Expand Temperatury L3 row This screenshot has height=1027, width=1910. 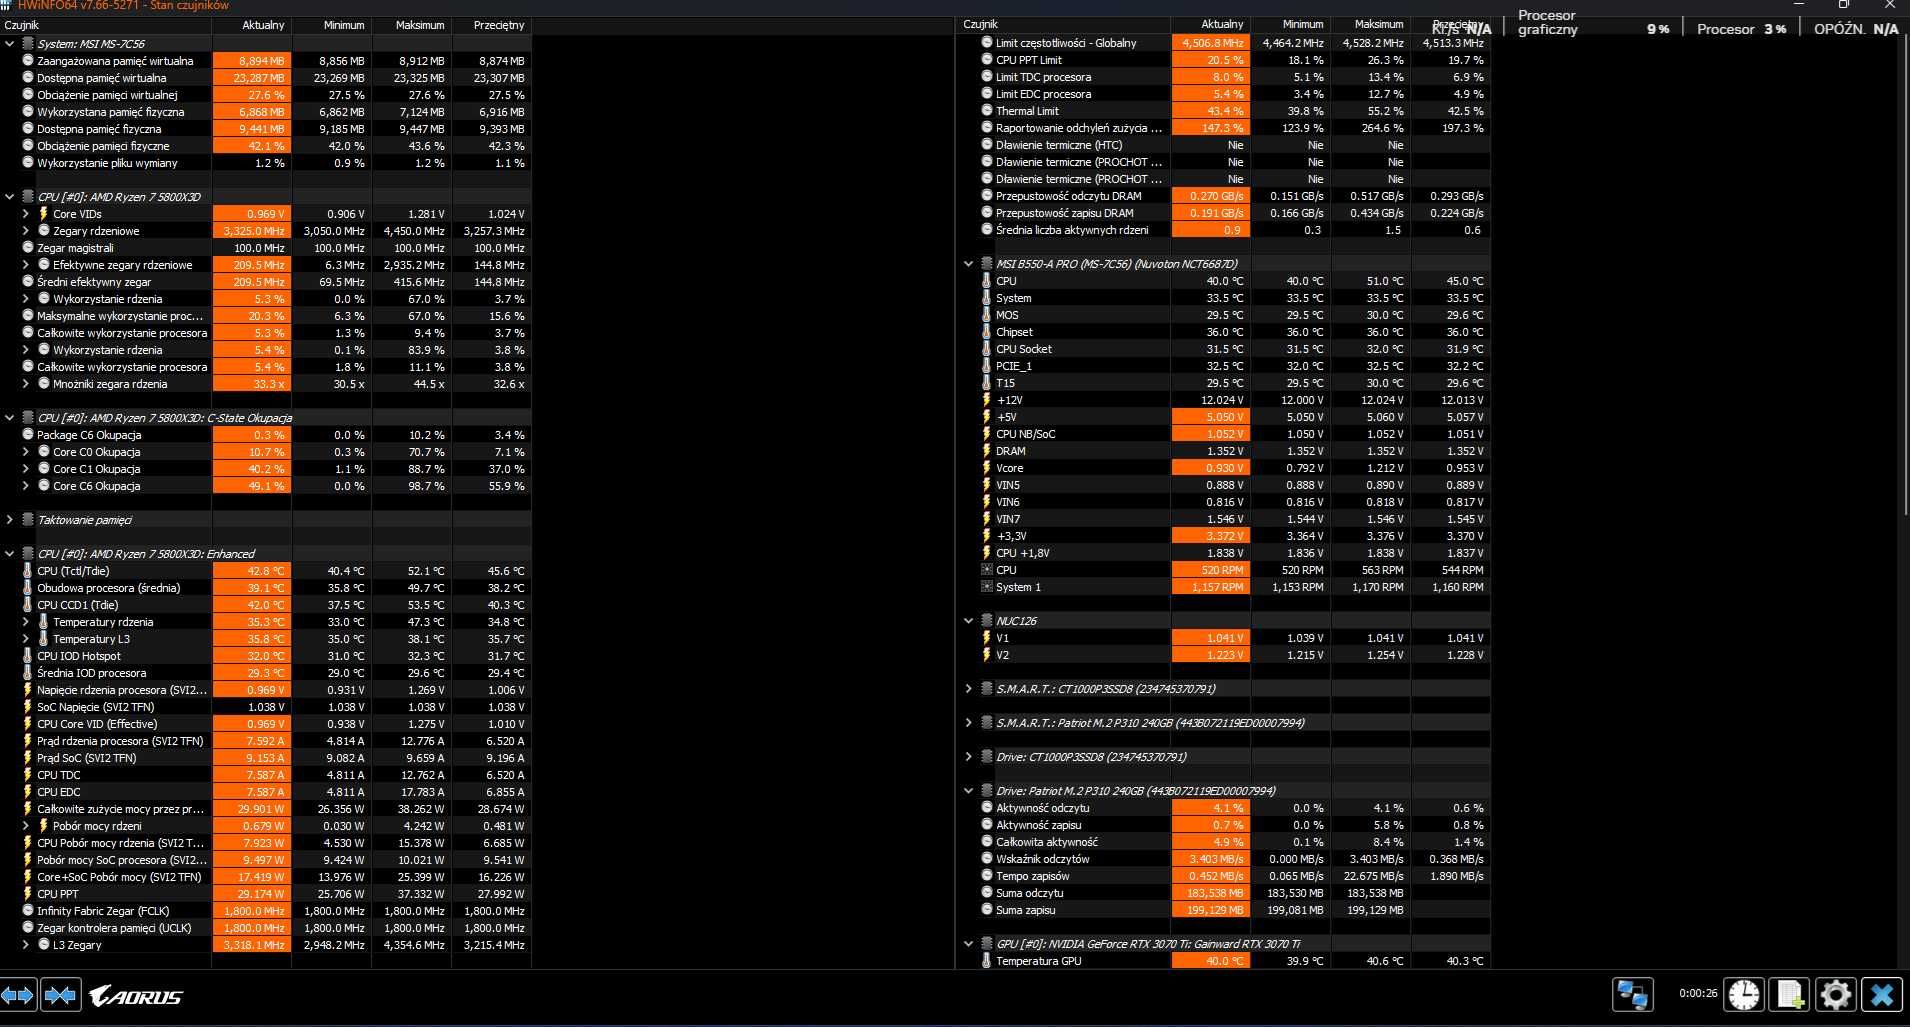pos(26,639)
